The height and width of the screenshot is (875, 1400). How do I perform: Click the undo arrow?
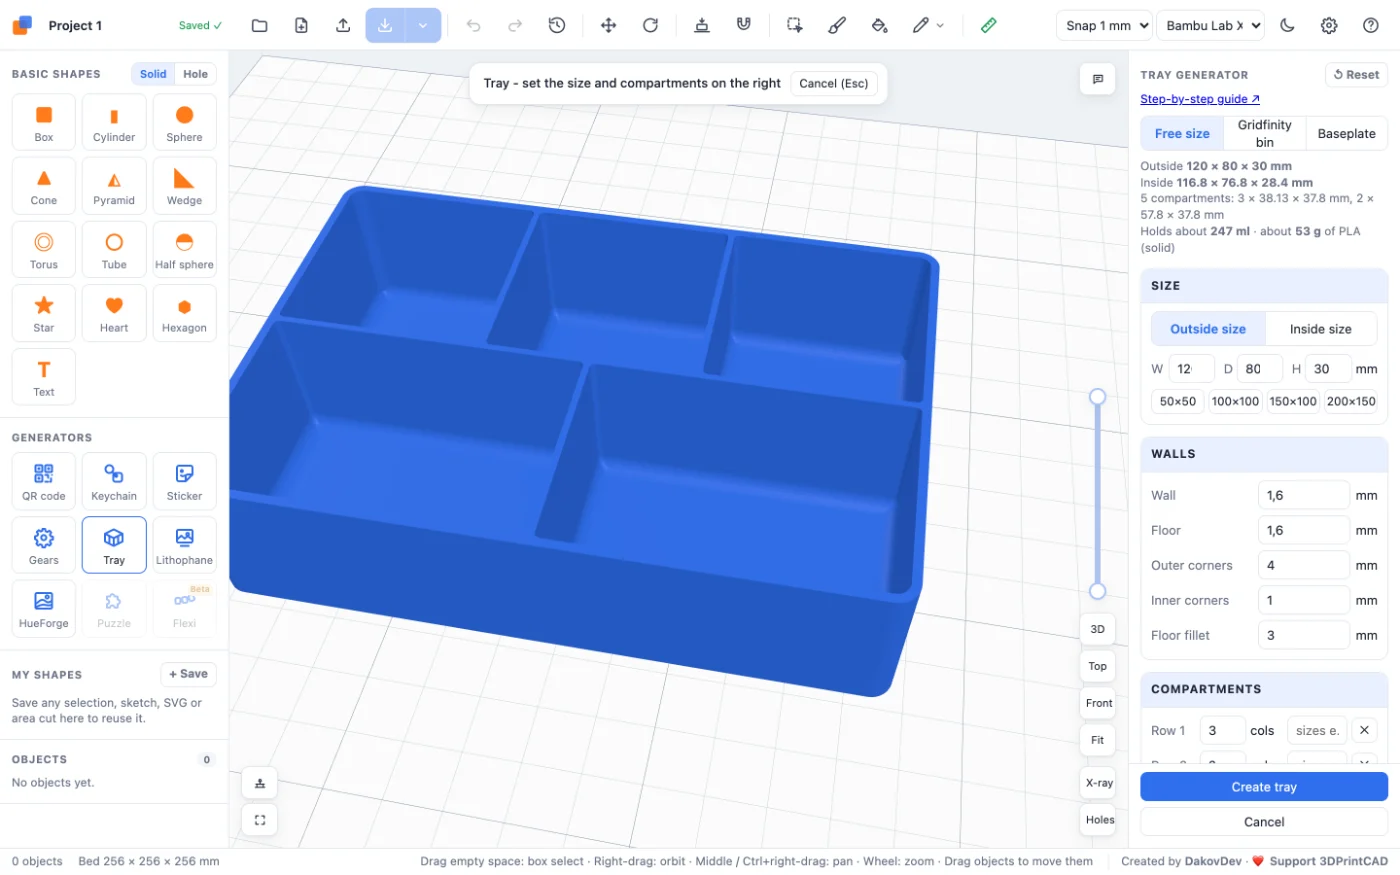click(x=474, y=26)
